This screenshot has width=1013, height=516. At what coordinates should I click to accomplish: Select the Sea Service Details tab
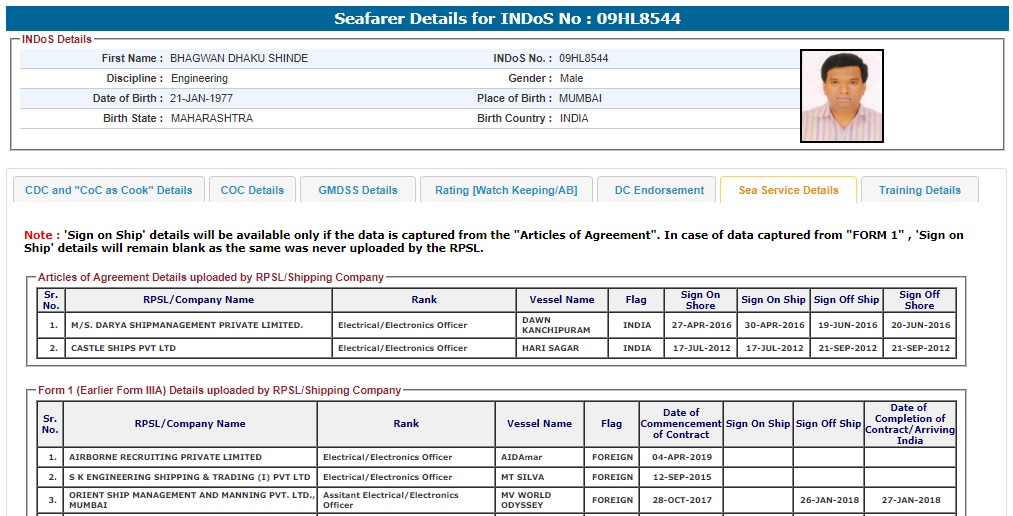[x=788, y=190]
